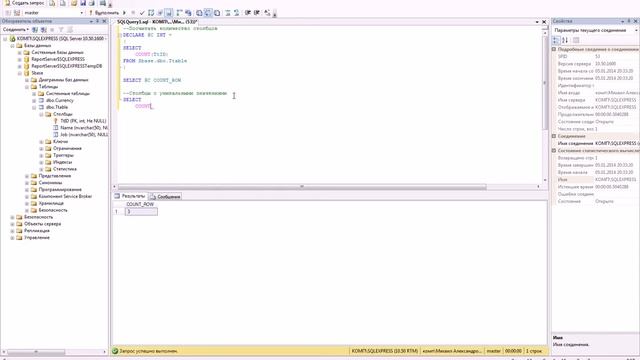Screen dimensions: 640x360
Task: Select the Job nvarchar column
Action: 84,135
